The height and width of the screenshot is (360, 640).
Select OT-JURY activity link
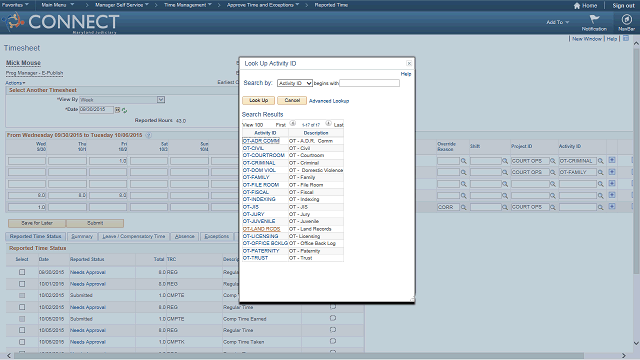(253, 214)
